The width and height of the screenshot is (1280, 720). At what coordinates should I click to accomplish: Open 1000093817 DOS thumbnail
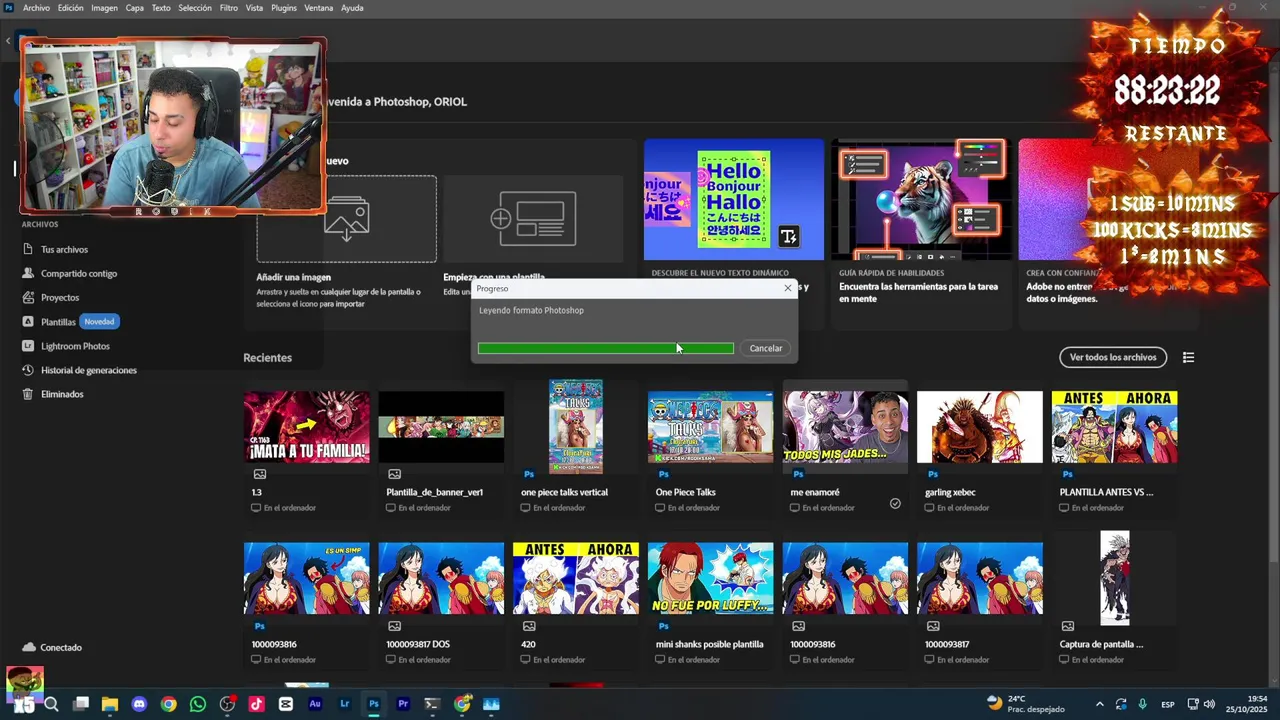coord(441,578)
